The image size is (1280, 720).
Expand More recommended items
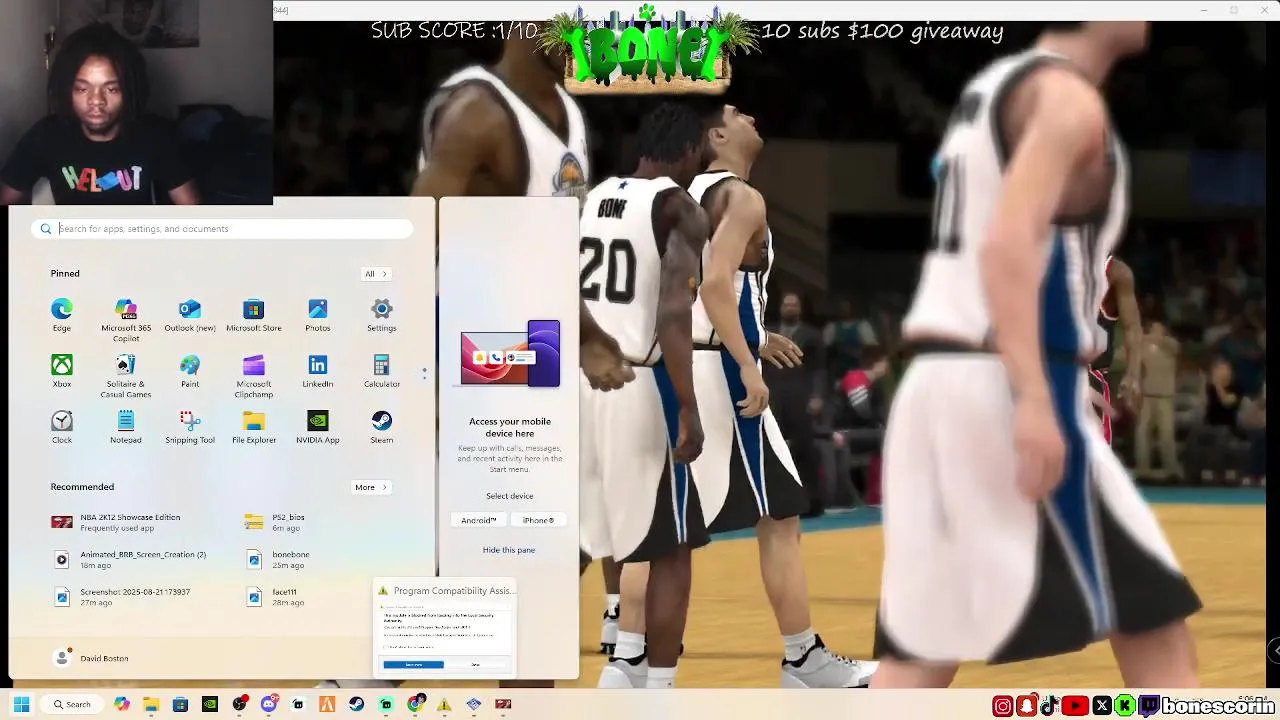pyautogui.click(x=371, y=487)
